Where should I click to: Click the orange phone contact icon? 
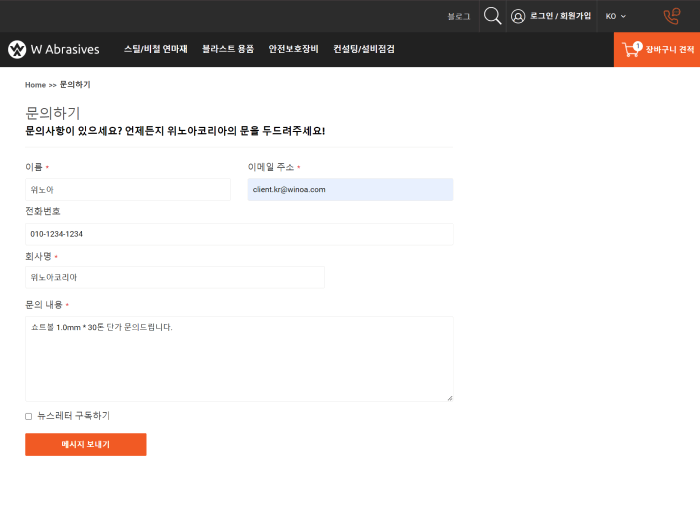coord(671,16)
